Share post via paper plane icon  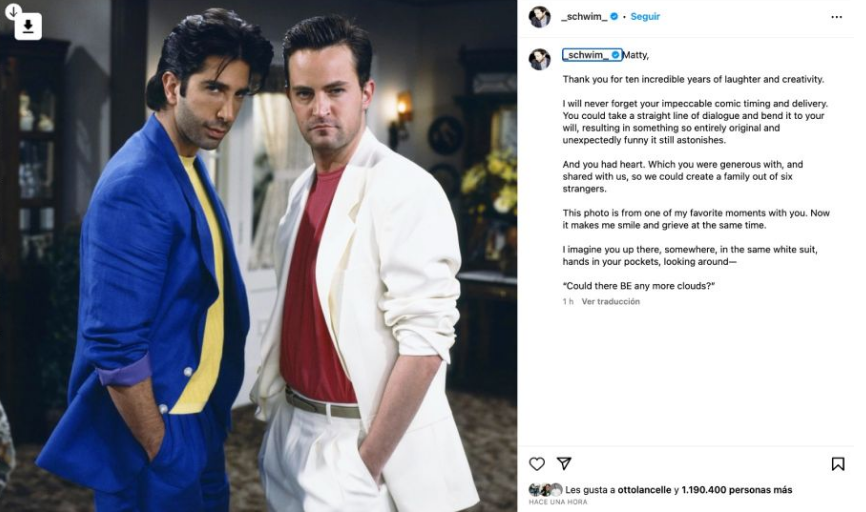[x=564, y=463]
